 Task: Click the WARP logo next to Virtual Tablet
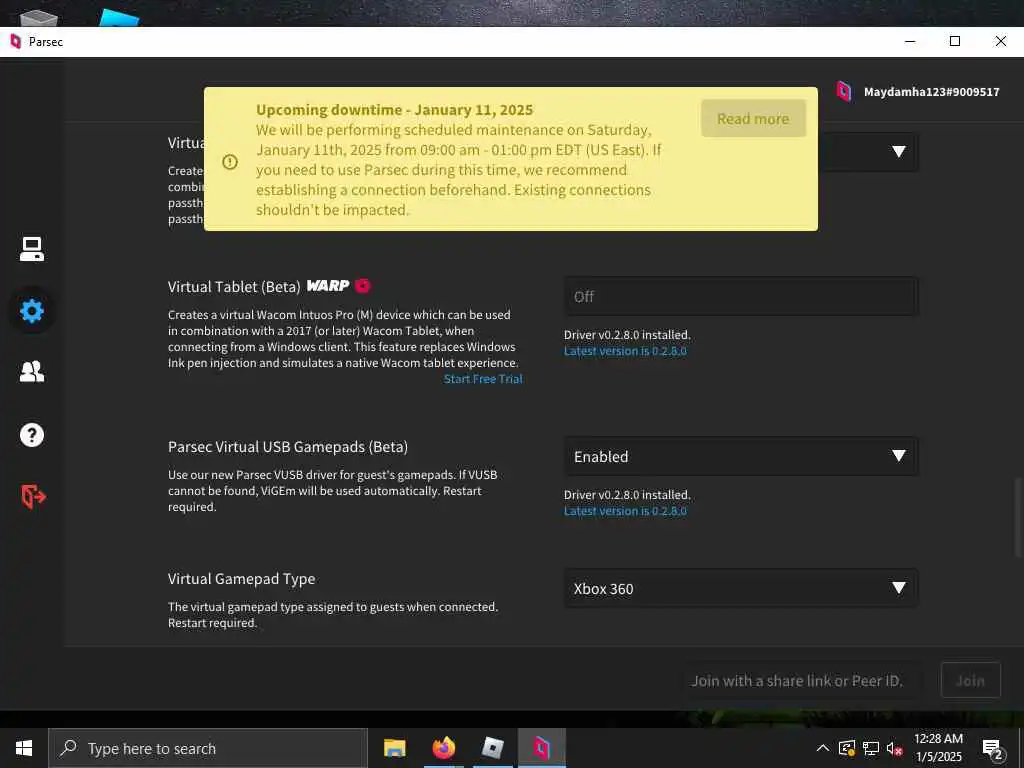(328, 285)
